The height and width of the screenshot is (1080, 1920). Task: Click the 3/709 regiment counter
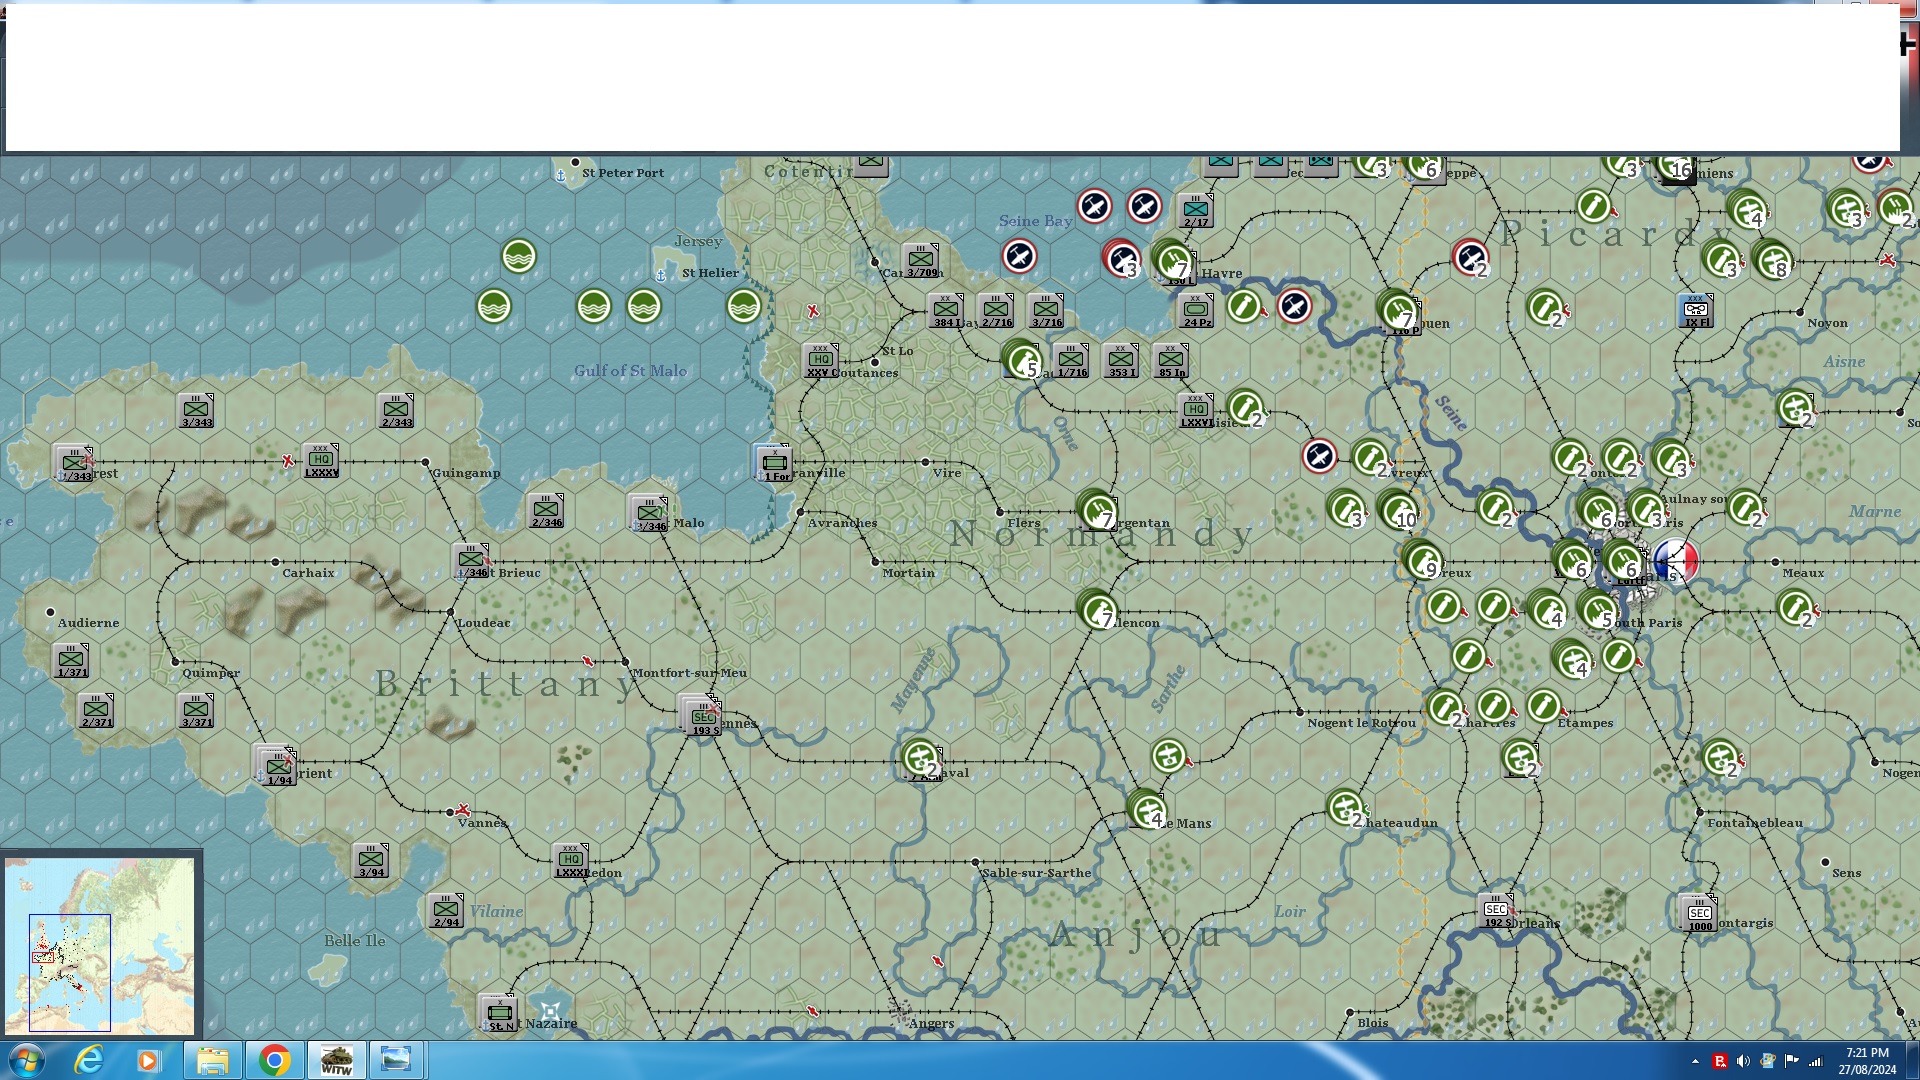tap(920, 260)
